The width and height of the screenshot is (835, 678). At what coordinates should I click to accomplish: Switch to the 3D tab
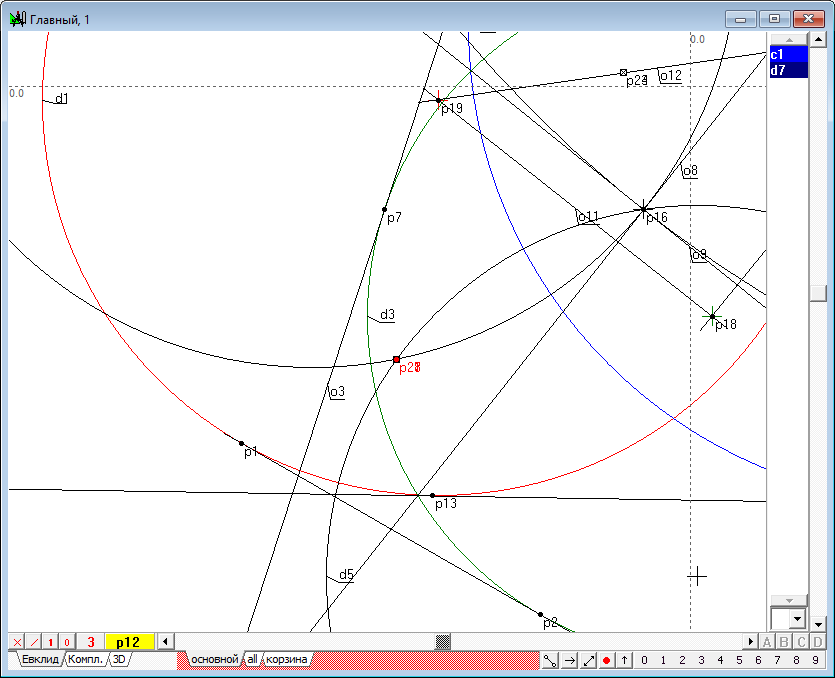(119, 659)
